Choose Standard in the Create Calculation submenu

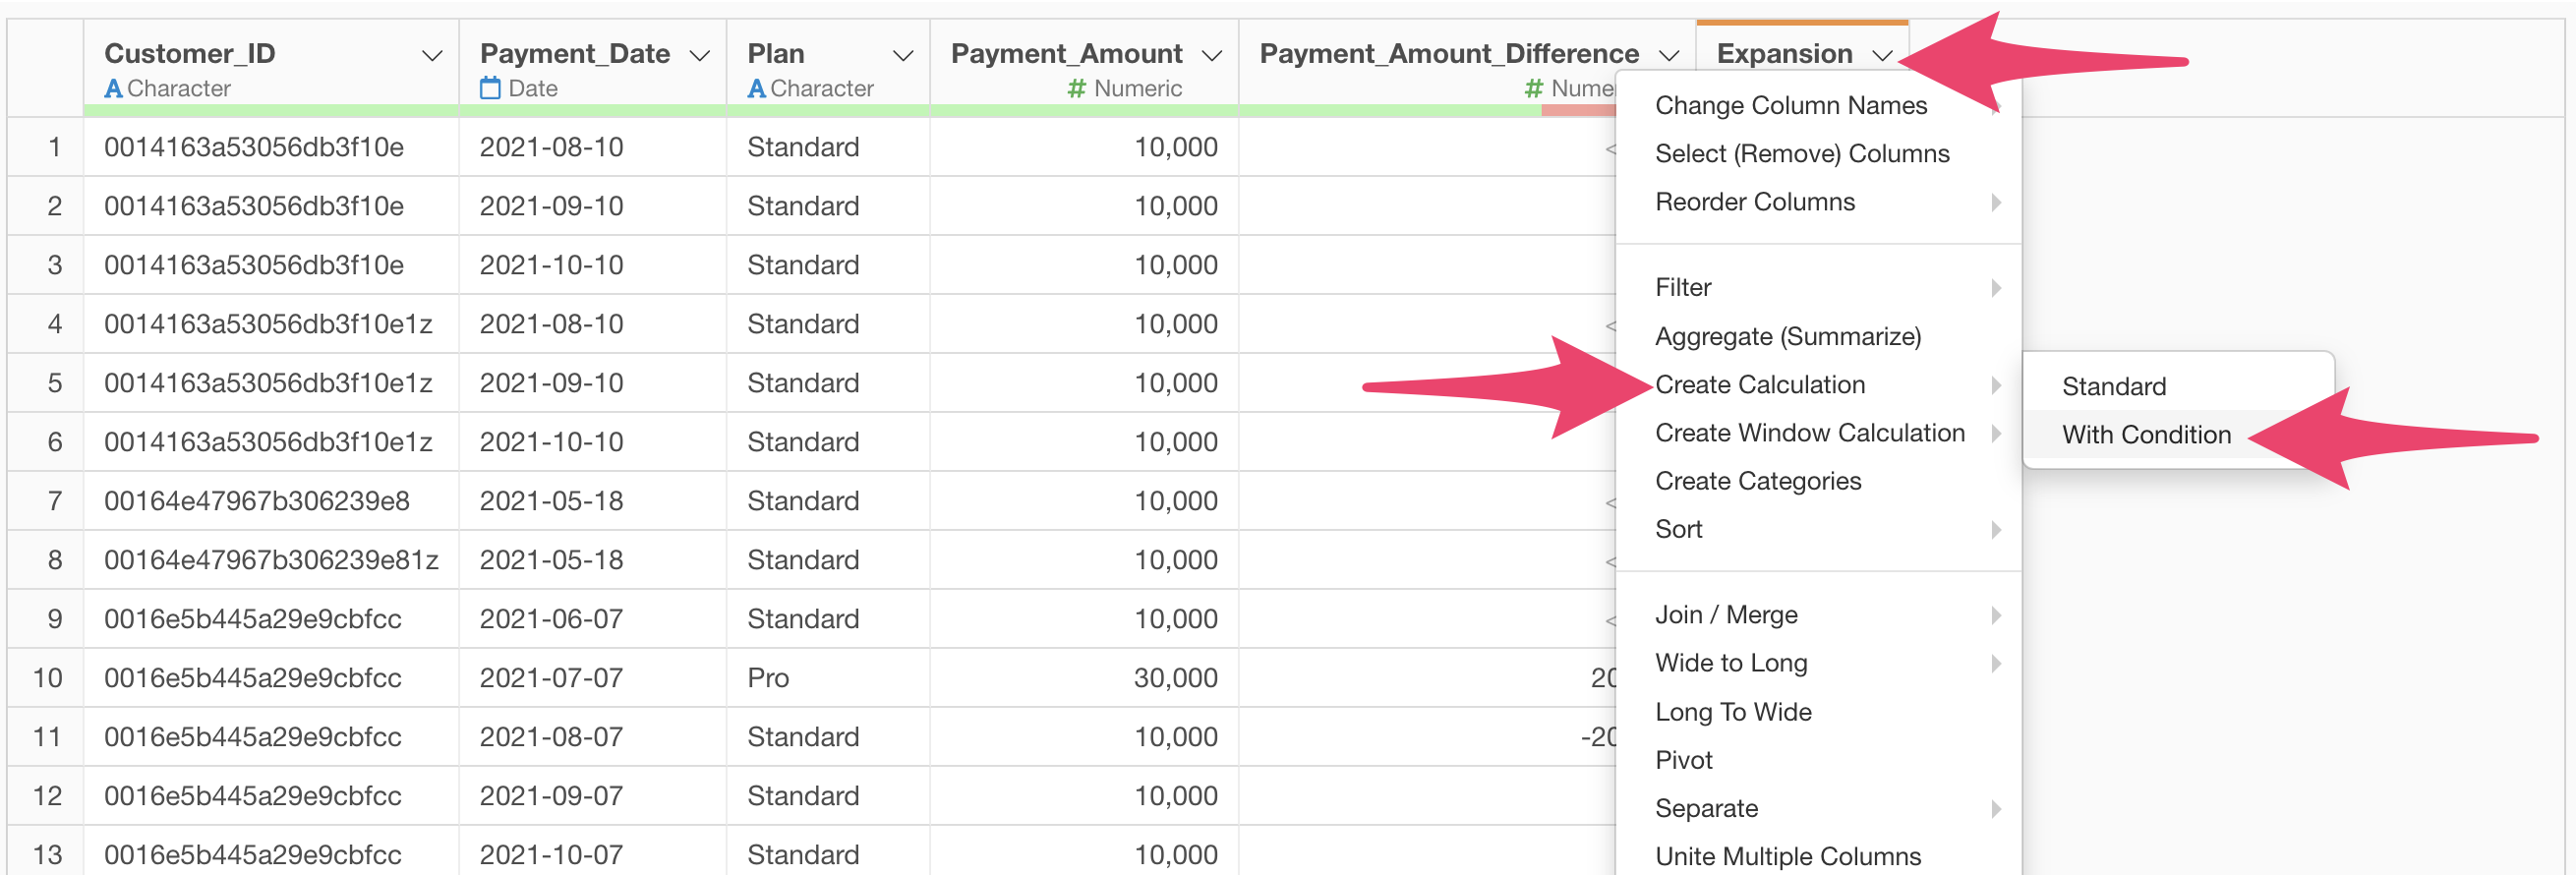pos(2113,387)
